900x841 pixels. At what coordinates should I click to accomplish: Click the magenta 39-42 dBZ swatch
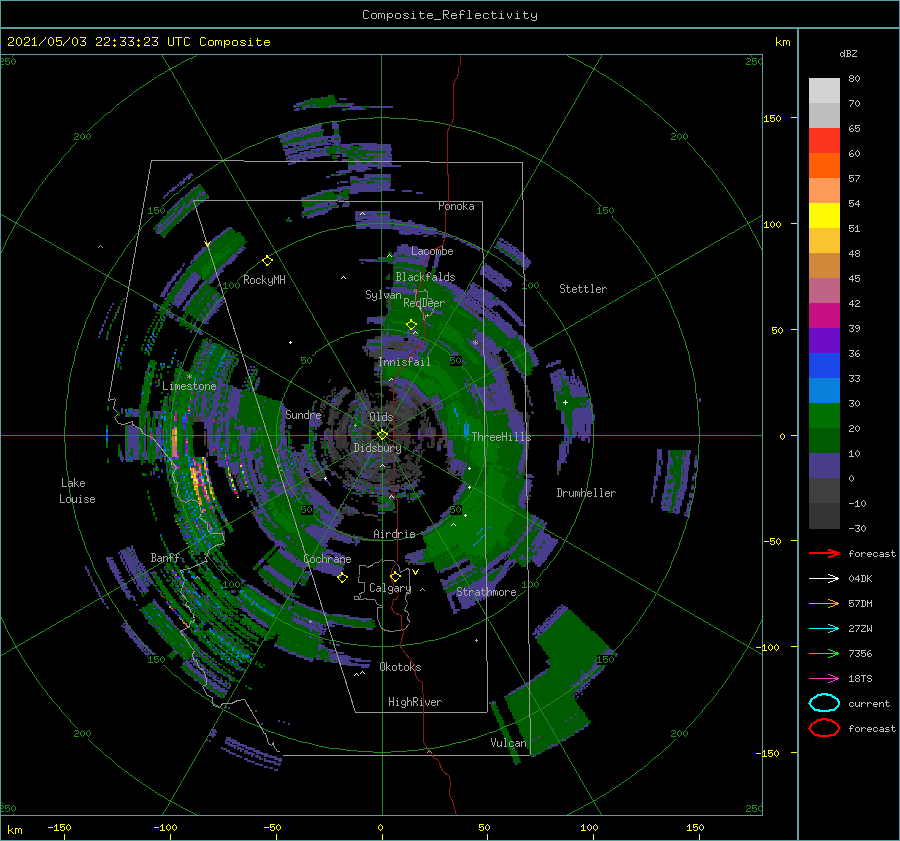point(824,315)
